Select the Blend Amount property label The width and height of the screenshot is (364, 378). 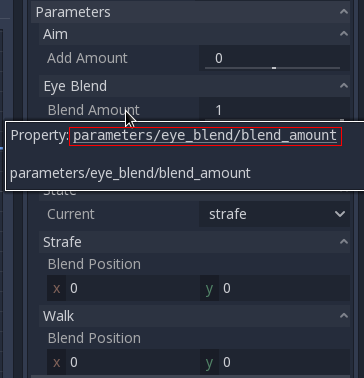click(x=94, y=110)
